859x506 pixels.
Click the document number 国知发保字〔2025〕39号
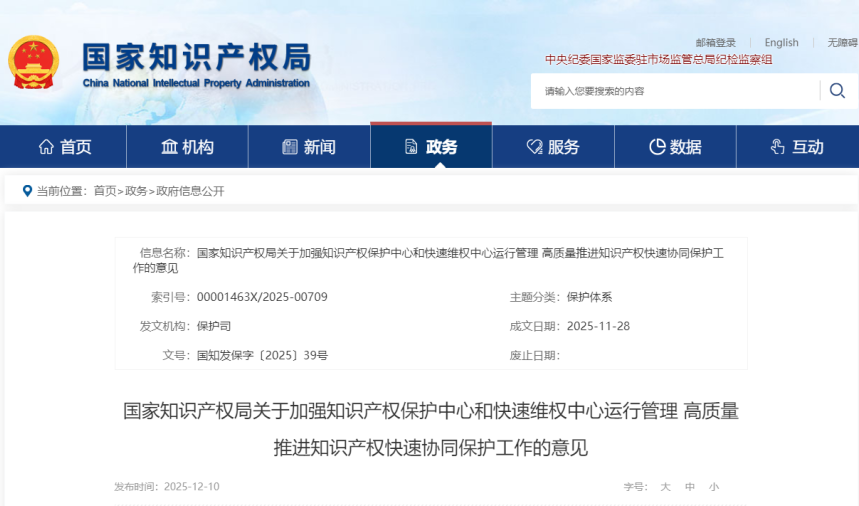[x=262, y=355]
